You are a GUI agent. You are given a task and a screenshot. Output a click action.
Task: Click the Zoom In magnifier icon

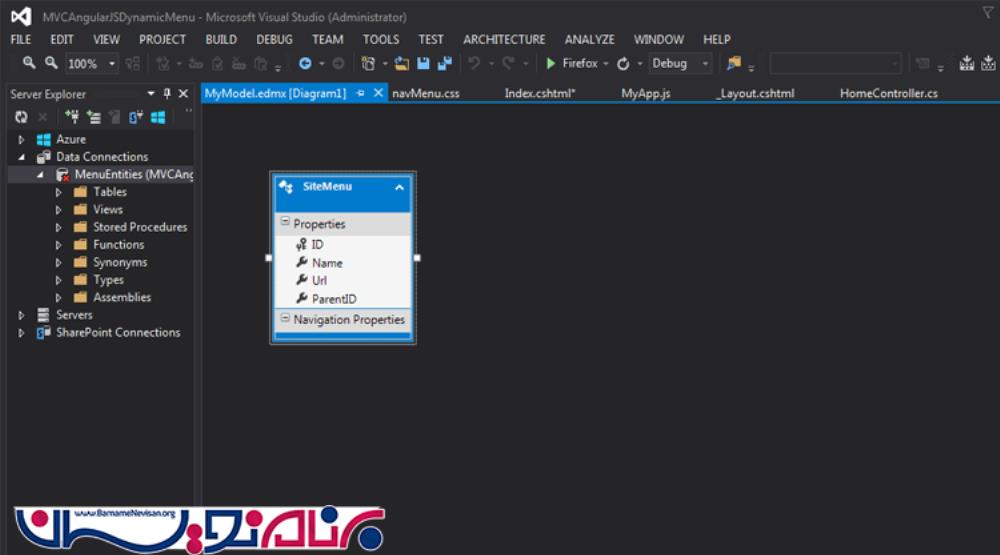click(x=29, y=63)
